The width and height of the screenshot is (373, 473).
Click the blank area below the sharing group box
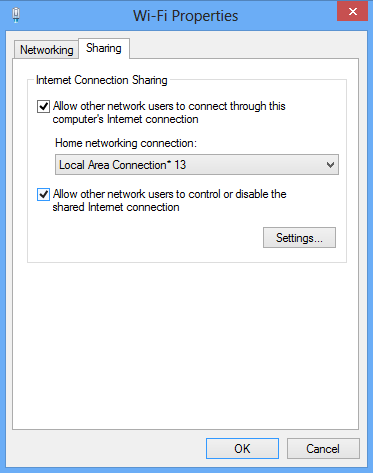[186, 345]
